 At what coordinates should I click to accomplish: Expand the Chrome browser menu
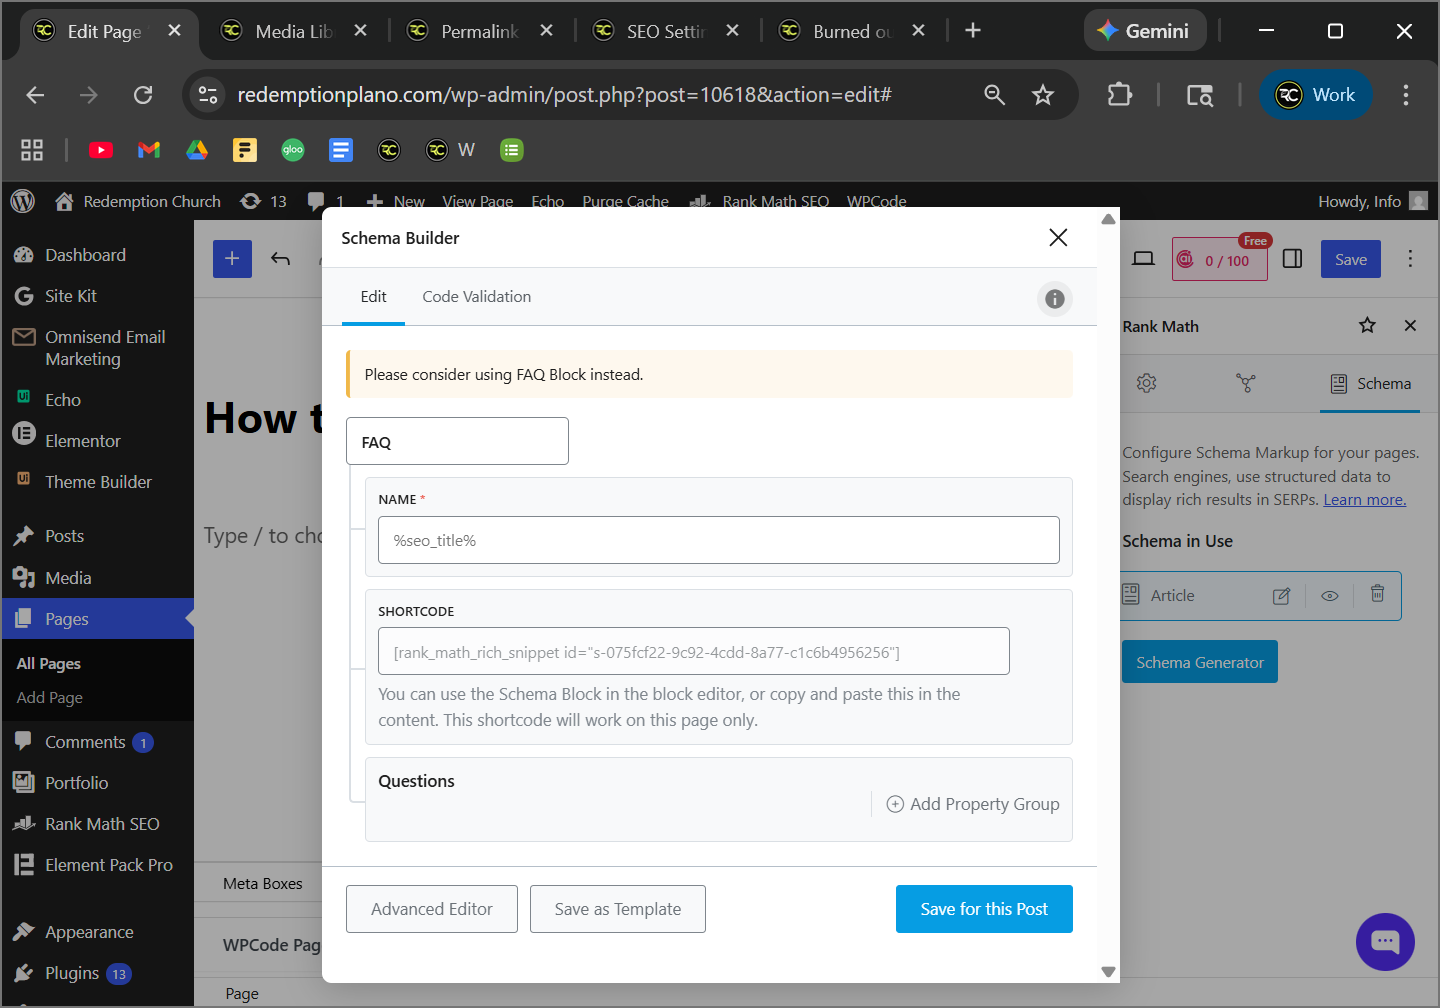point(1405,95)
